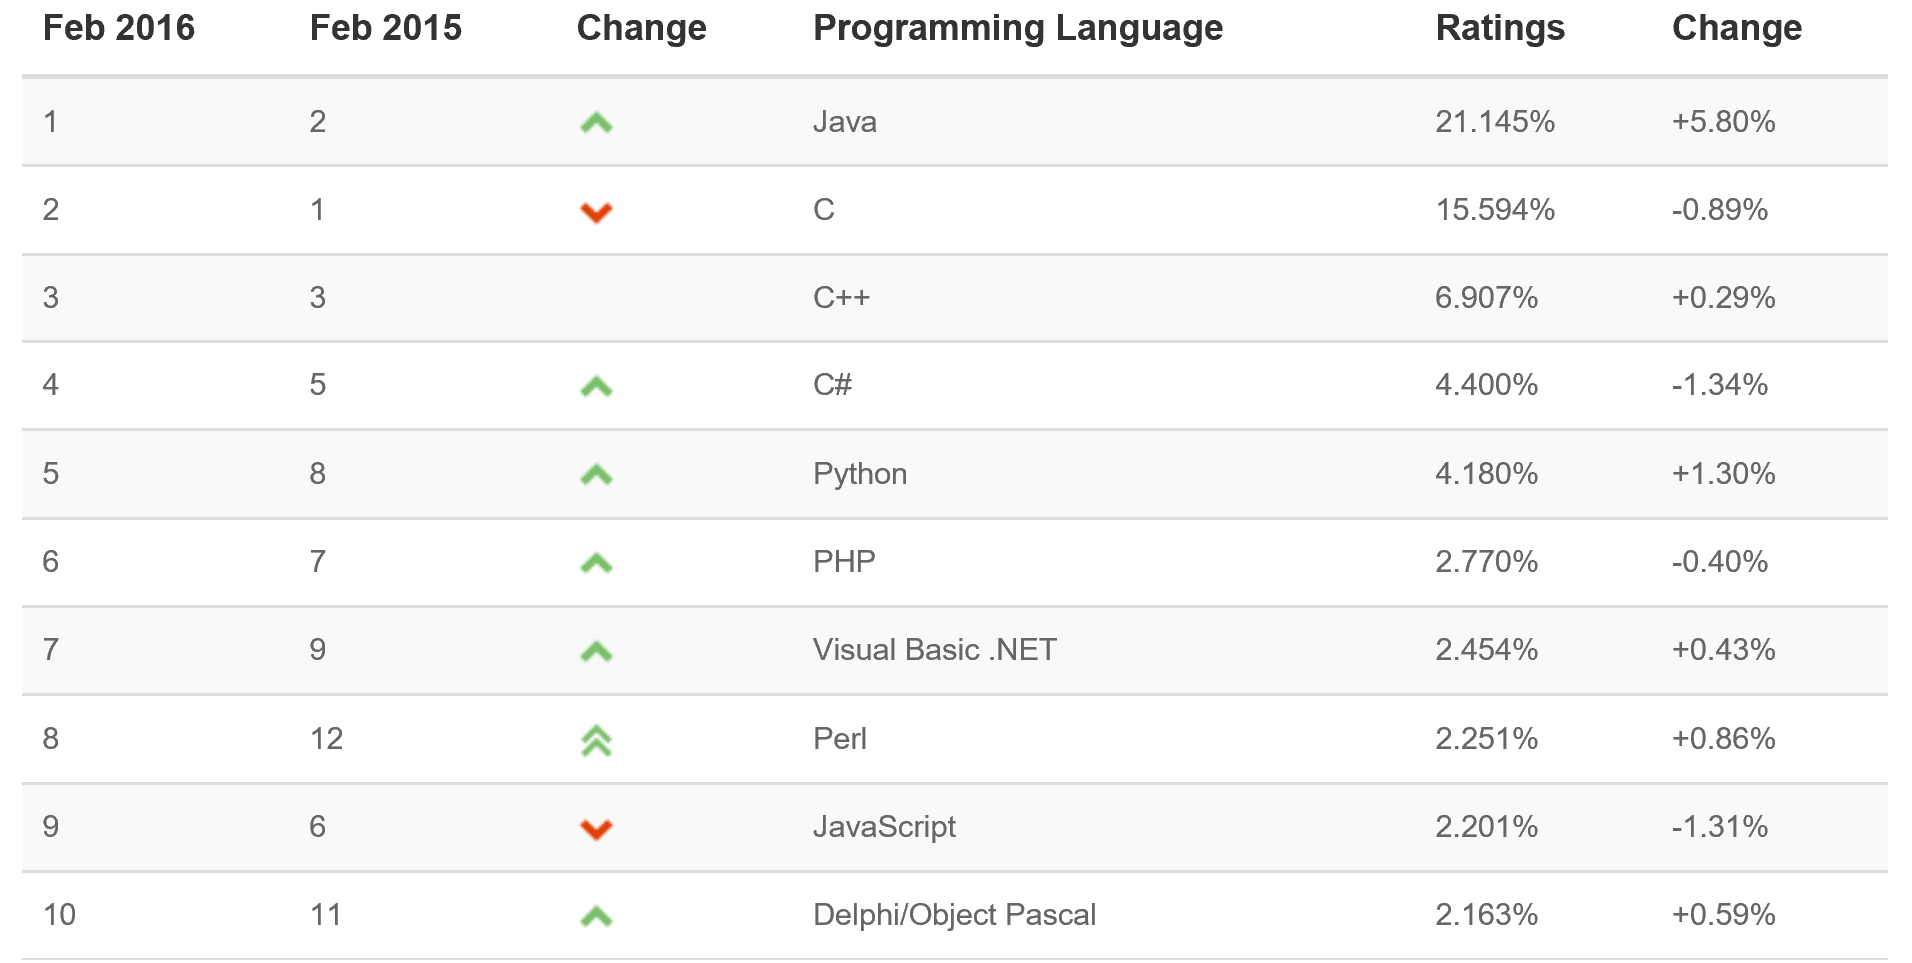Click the up arrow in Visual Basic .NET row

(x=596, y=652)
